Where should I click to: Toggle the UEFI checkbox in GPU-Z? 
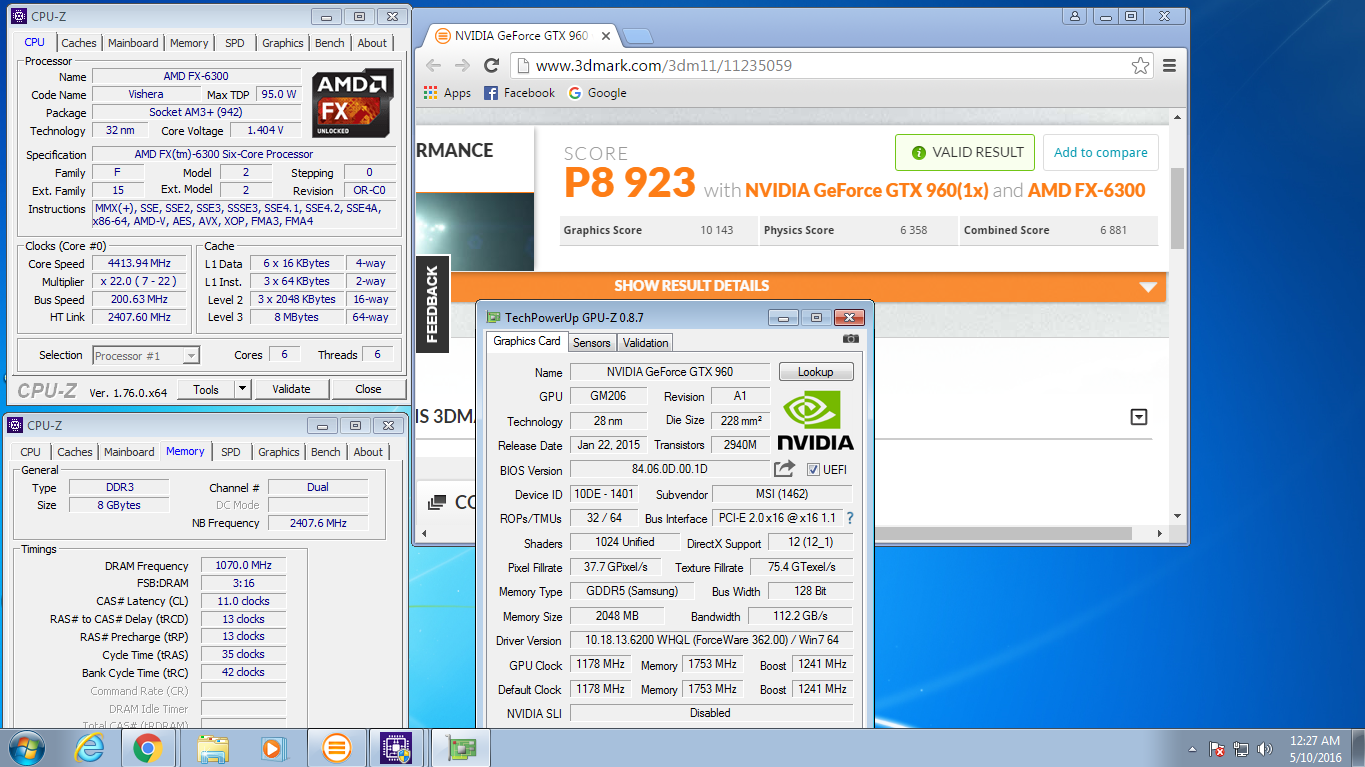813,470
